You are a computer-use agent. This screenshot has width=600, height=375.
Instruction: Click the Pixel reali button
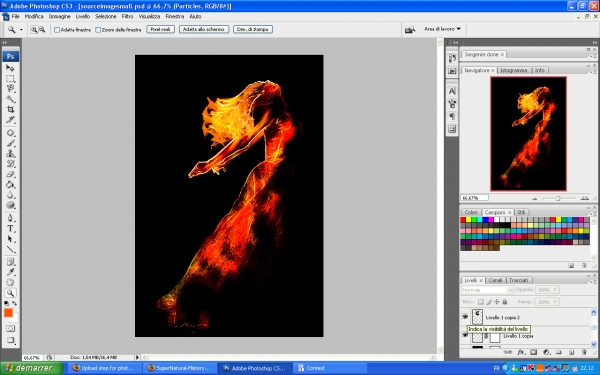(x=160, y=29)
